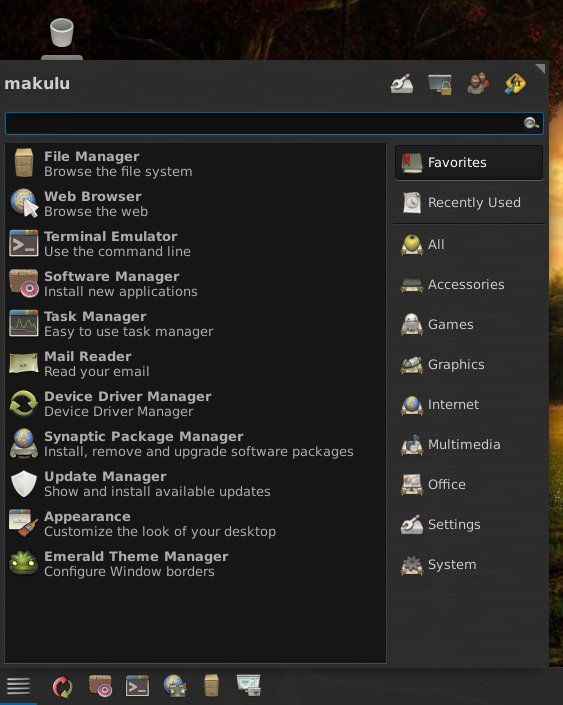Open the Games category
The image size is (563, 705).
point(469,325)
